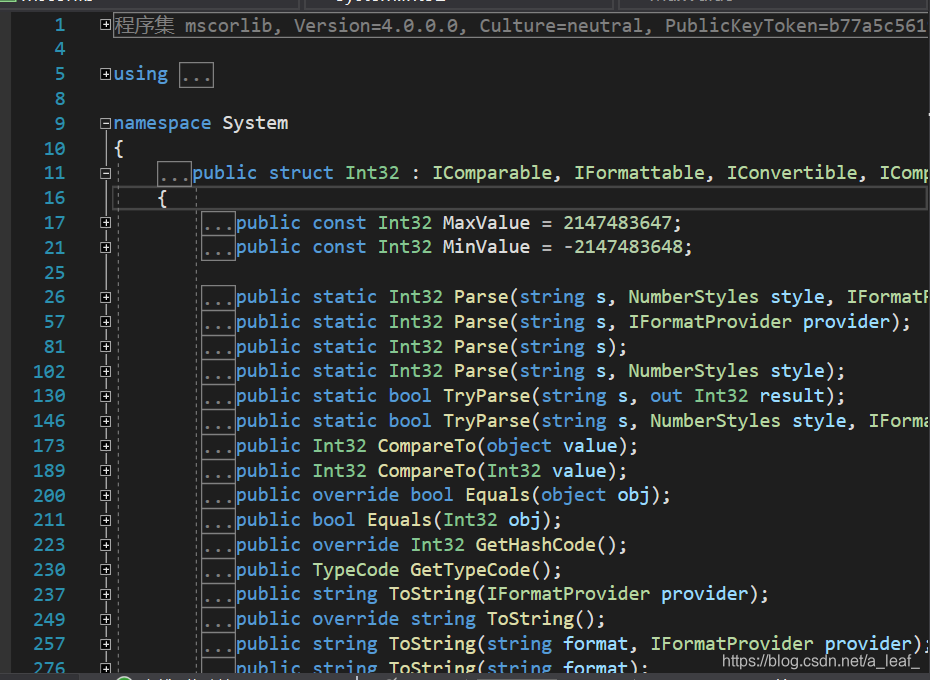Click collapsed ellipsis box after using keyword

[196, 75]
